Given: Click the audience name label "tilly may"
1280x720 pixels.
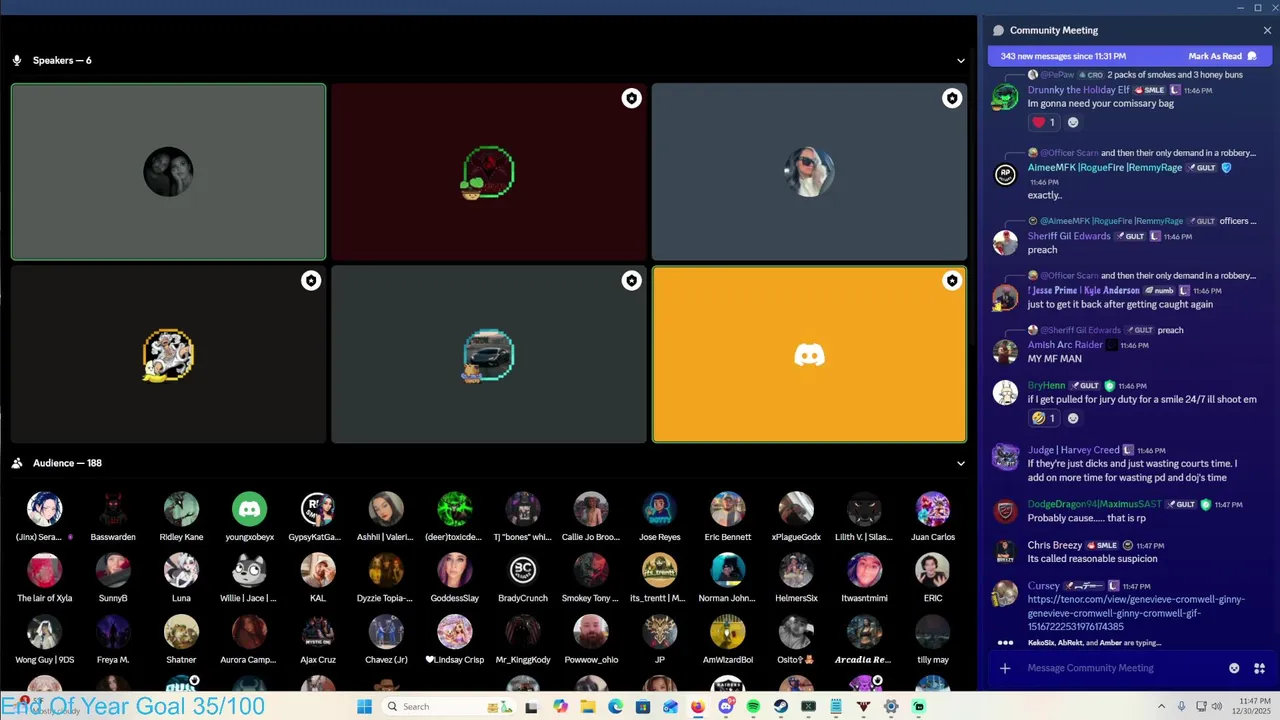Looking at the screenshot, I should pyautogui.click(x=933, y=660).
